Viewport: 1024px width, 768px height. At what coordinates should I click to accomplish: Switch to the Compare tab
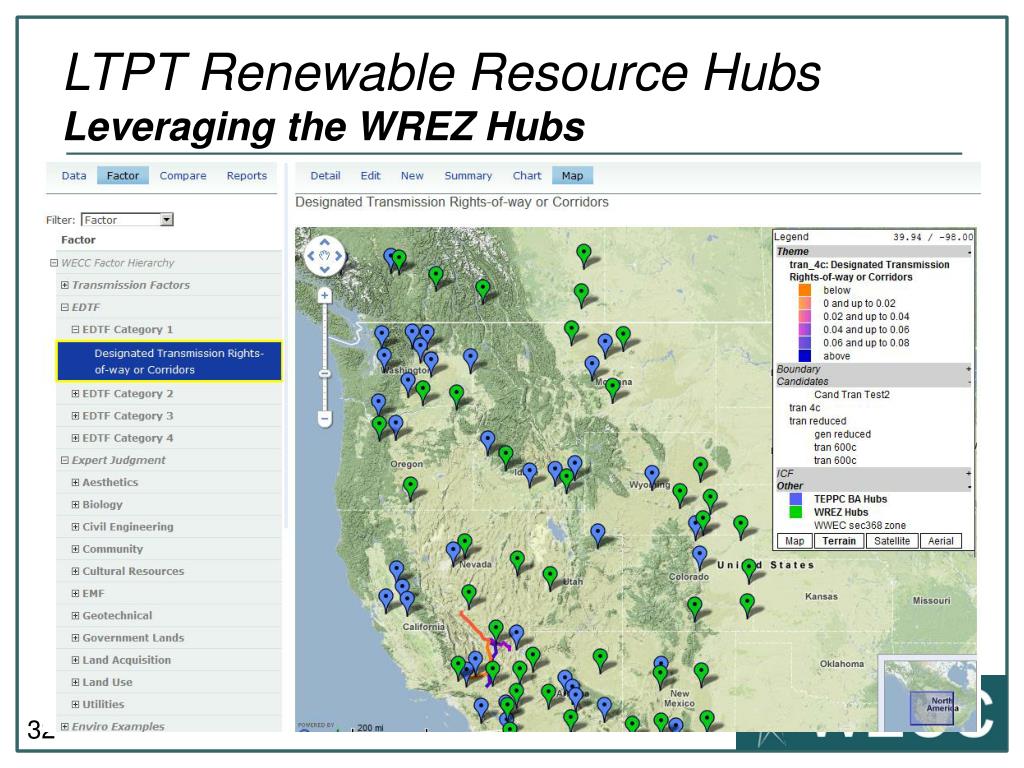coord(183,176)
